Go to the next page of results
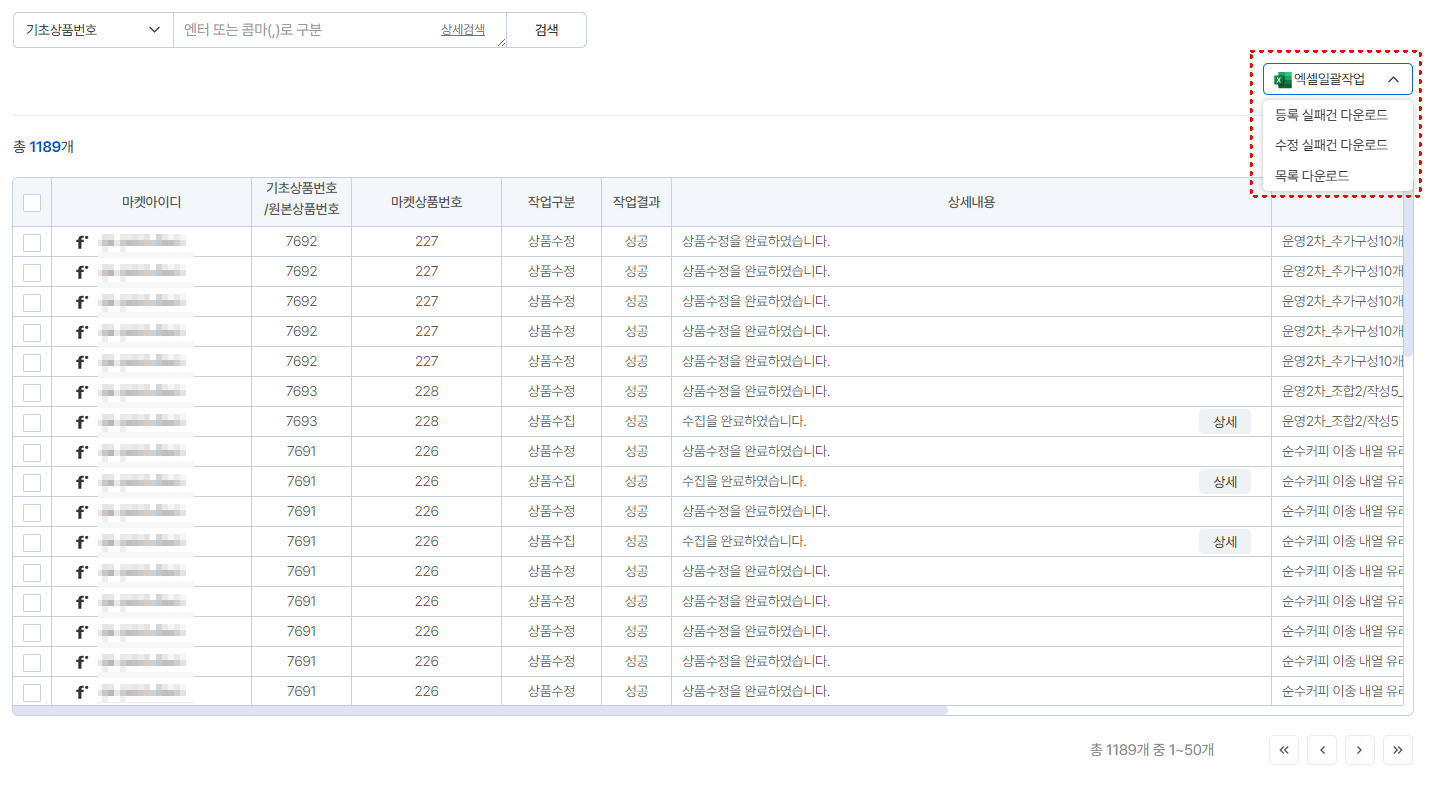Screen dimensions: 1430x786 pyautogui.click(x=1360, y=750)
